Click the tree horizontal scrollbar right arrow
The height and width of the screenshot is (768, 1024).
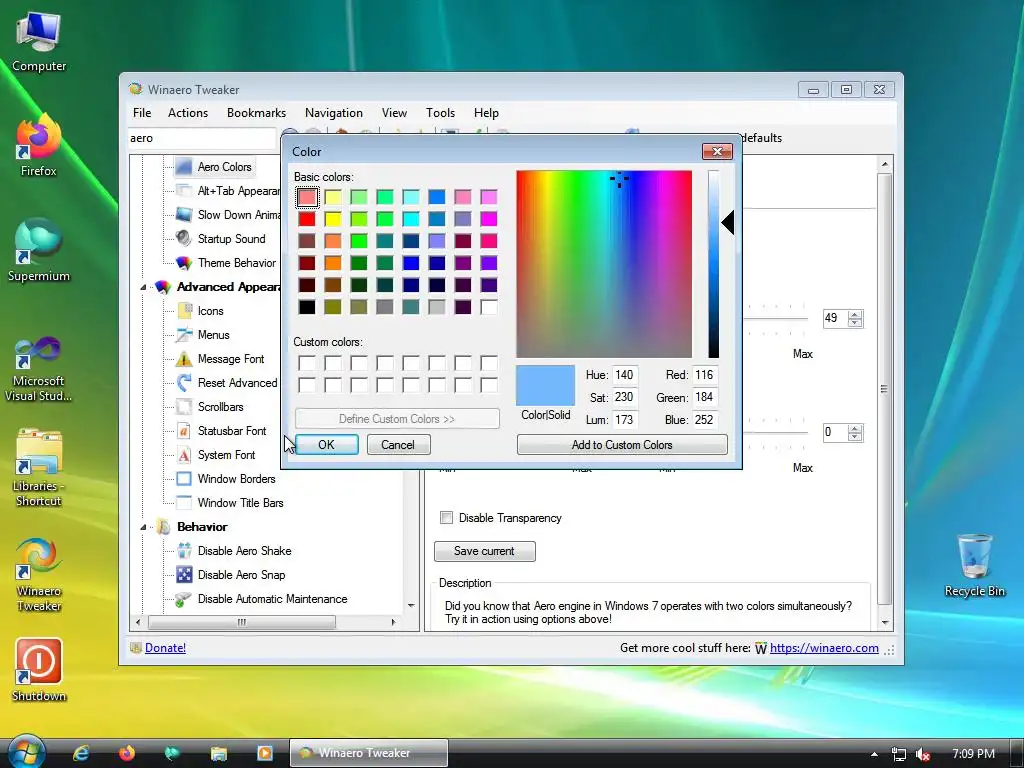click(x=393, y=622)
